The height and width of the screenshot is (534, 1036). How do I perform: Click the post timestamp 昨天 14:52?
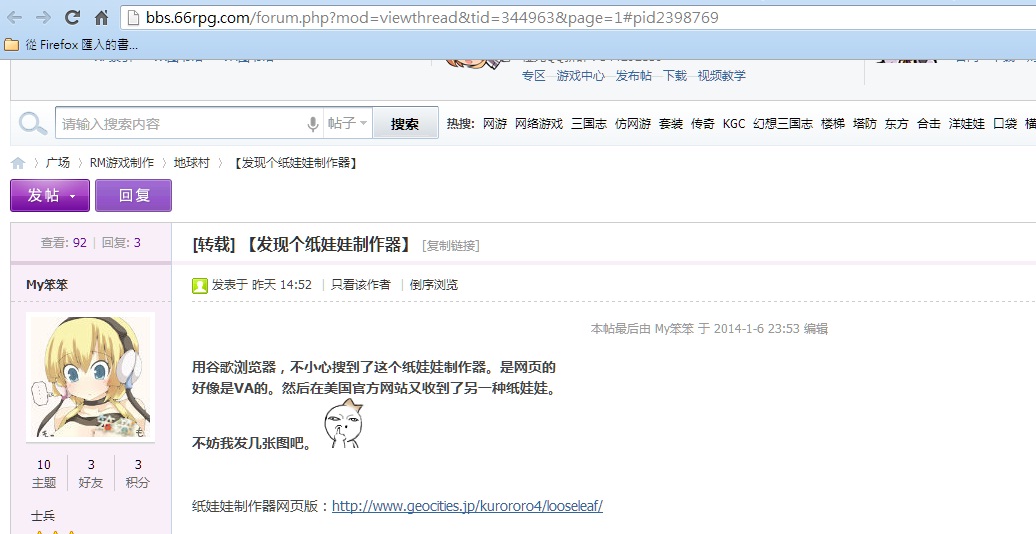point(282,285)
